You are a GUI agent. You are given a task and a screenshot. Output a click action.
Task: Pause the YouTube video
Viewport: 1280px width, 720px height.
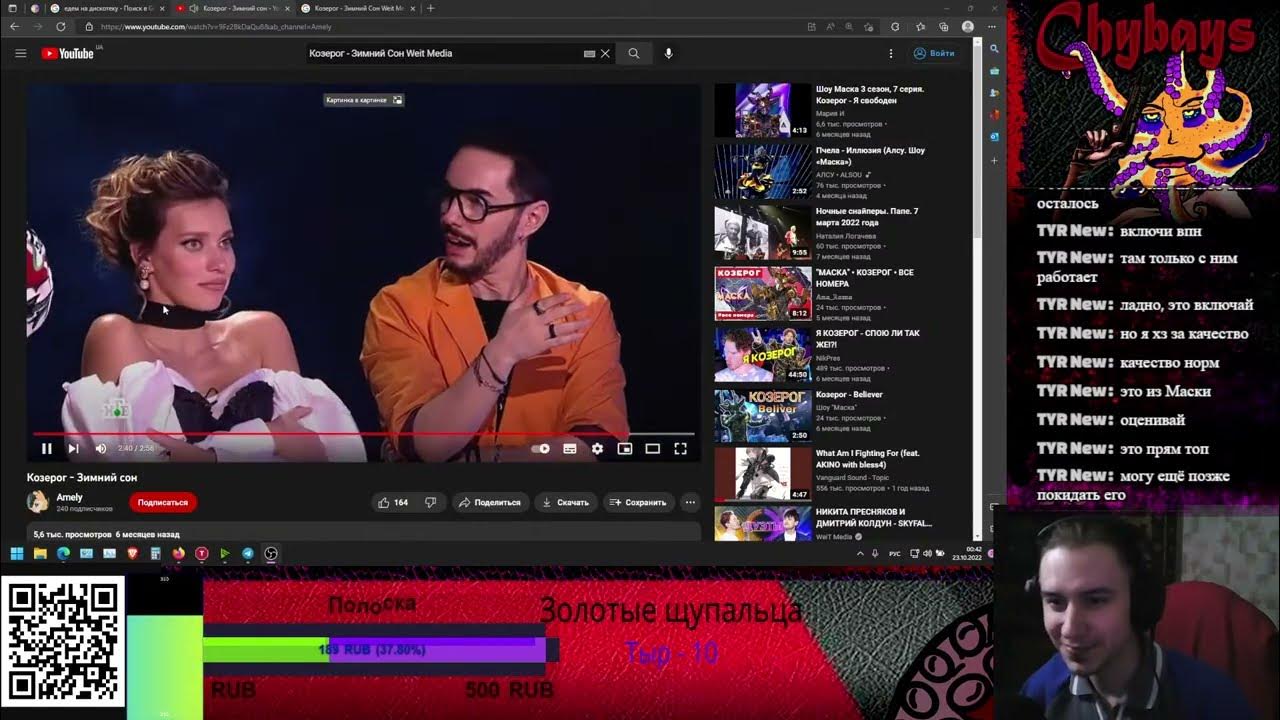point(46,449)
